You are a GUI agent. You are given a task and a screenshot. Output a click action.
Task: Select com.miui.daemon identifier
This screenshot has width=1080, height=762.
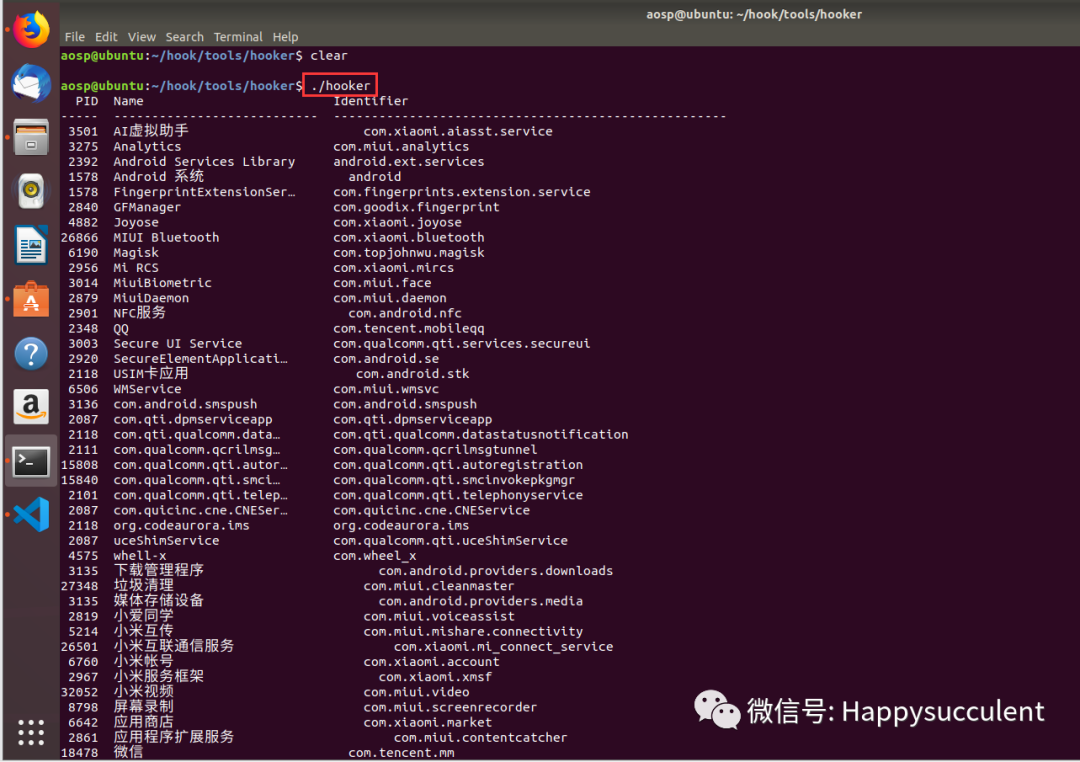click(390, 298)
